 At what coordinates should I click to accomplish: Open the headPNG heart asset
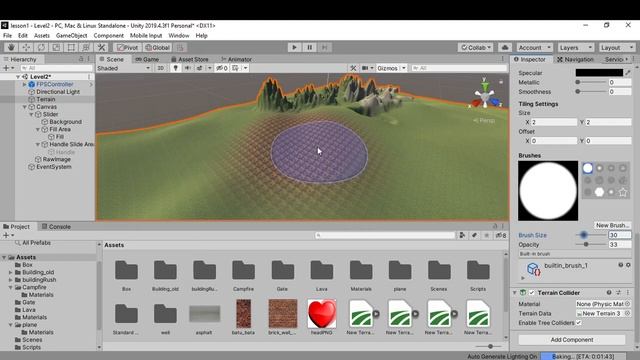pos(322,313)
